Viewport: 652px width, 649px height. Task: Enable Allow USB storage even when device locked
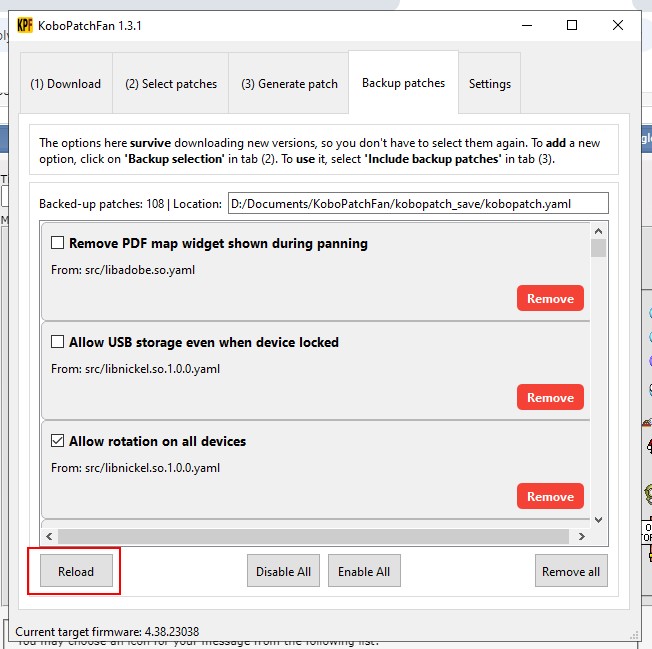pyautogui.click(x=57, y=342)
